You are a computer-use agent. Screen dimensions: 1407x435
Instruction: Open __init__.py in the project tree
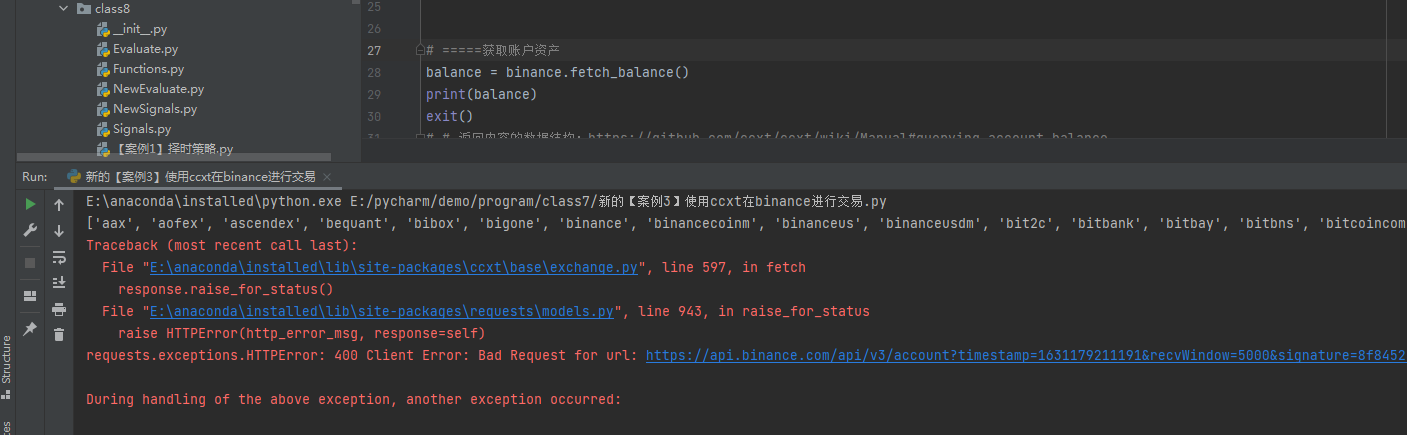[140, 29]
